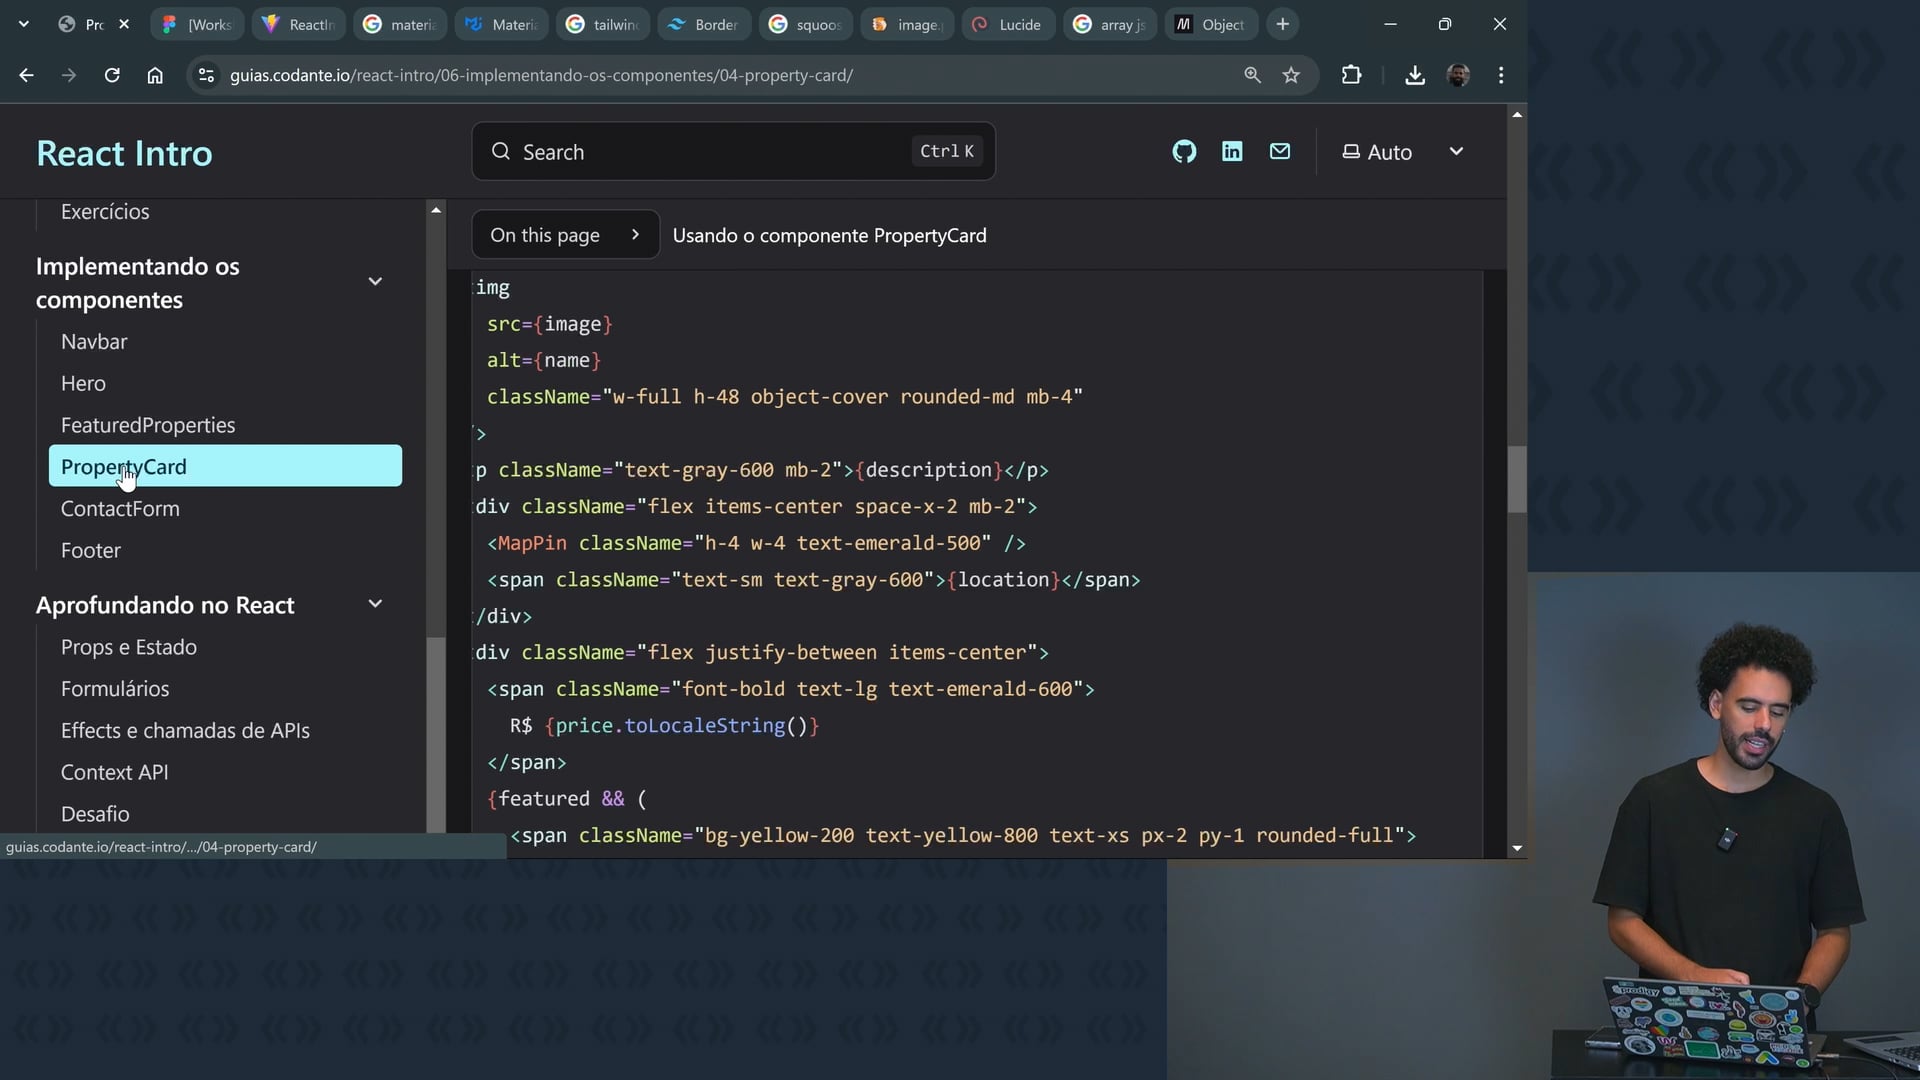Screen dimensions: 1920x1080
Task: Bookmark page with star icon
Action: tap(1291, 75)
